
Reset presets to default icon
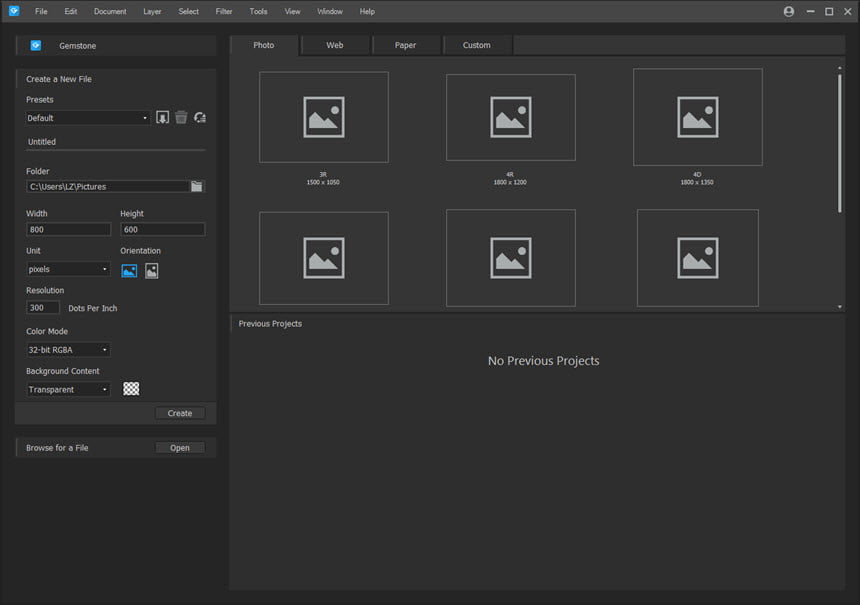click(200, 117)
